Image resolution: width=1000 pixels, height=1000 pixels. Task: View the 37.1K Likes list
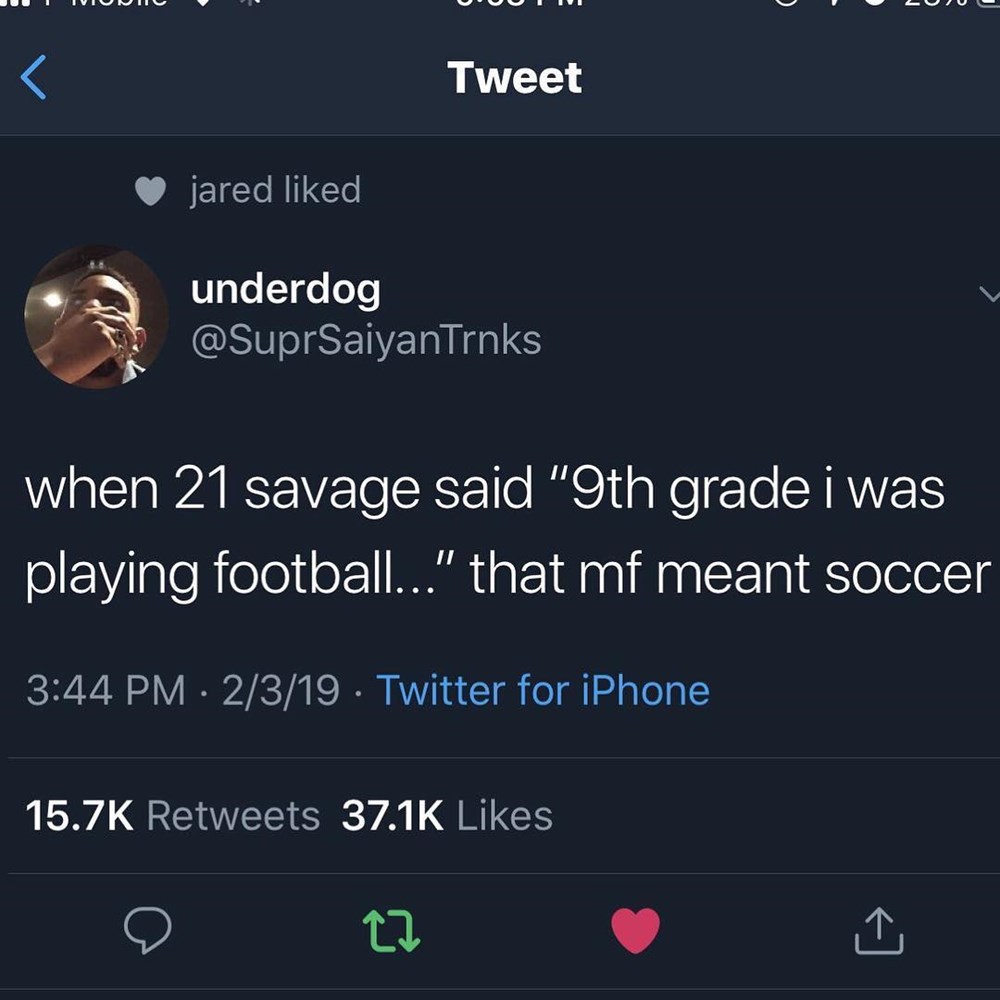click(x=447, y=816)
